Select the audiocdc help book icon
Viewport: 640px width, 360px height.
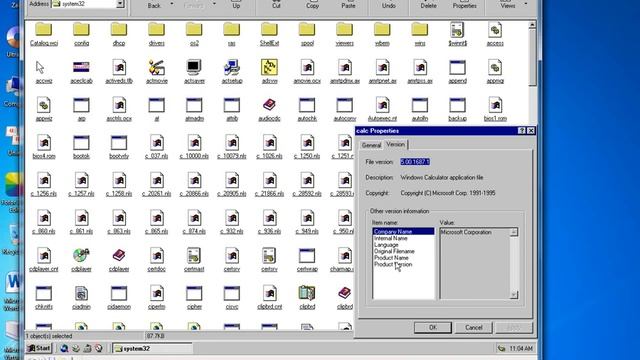coord(269,105)
